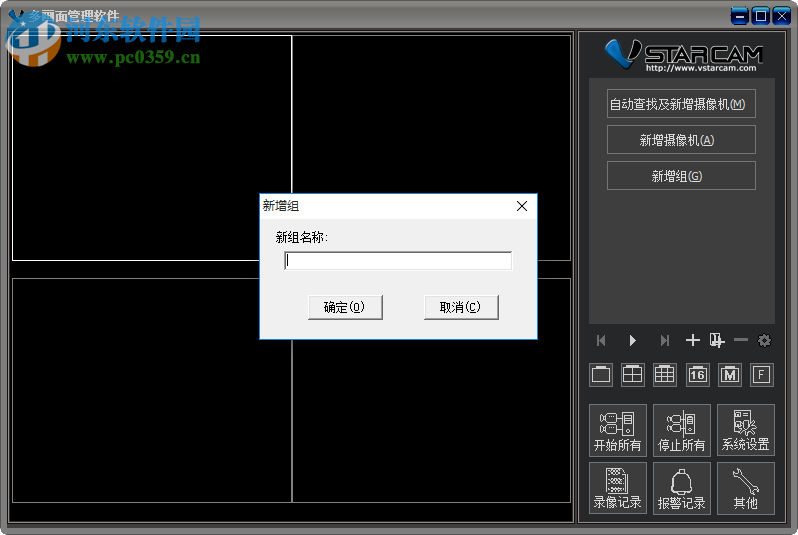Click 开始所有 start all button

618,431
